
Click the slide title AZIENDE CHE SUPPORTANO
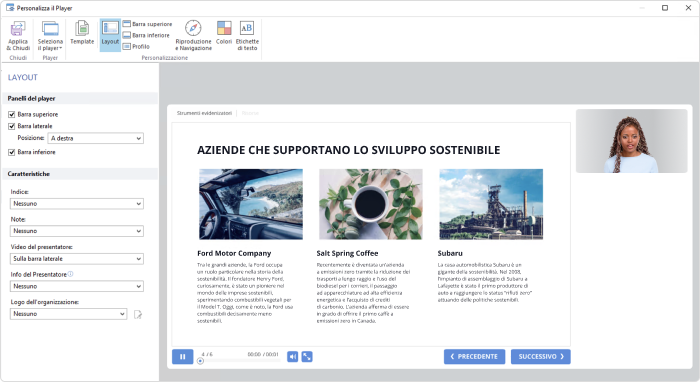(x=348, y=150)
